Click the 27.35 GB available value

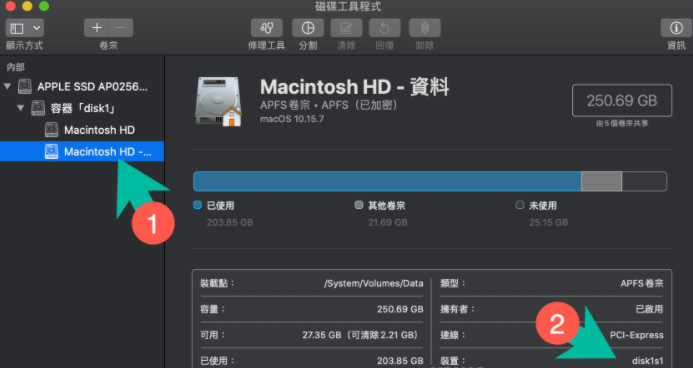pyautogui.click(x=360, y=335)
